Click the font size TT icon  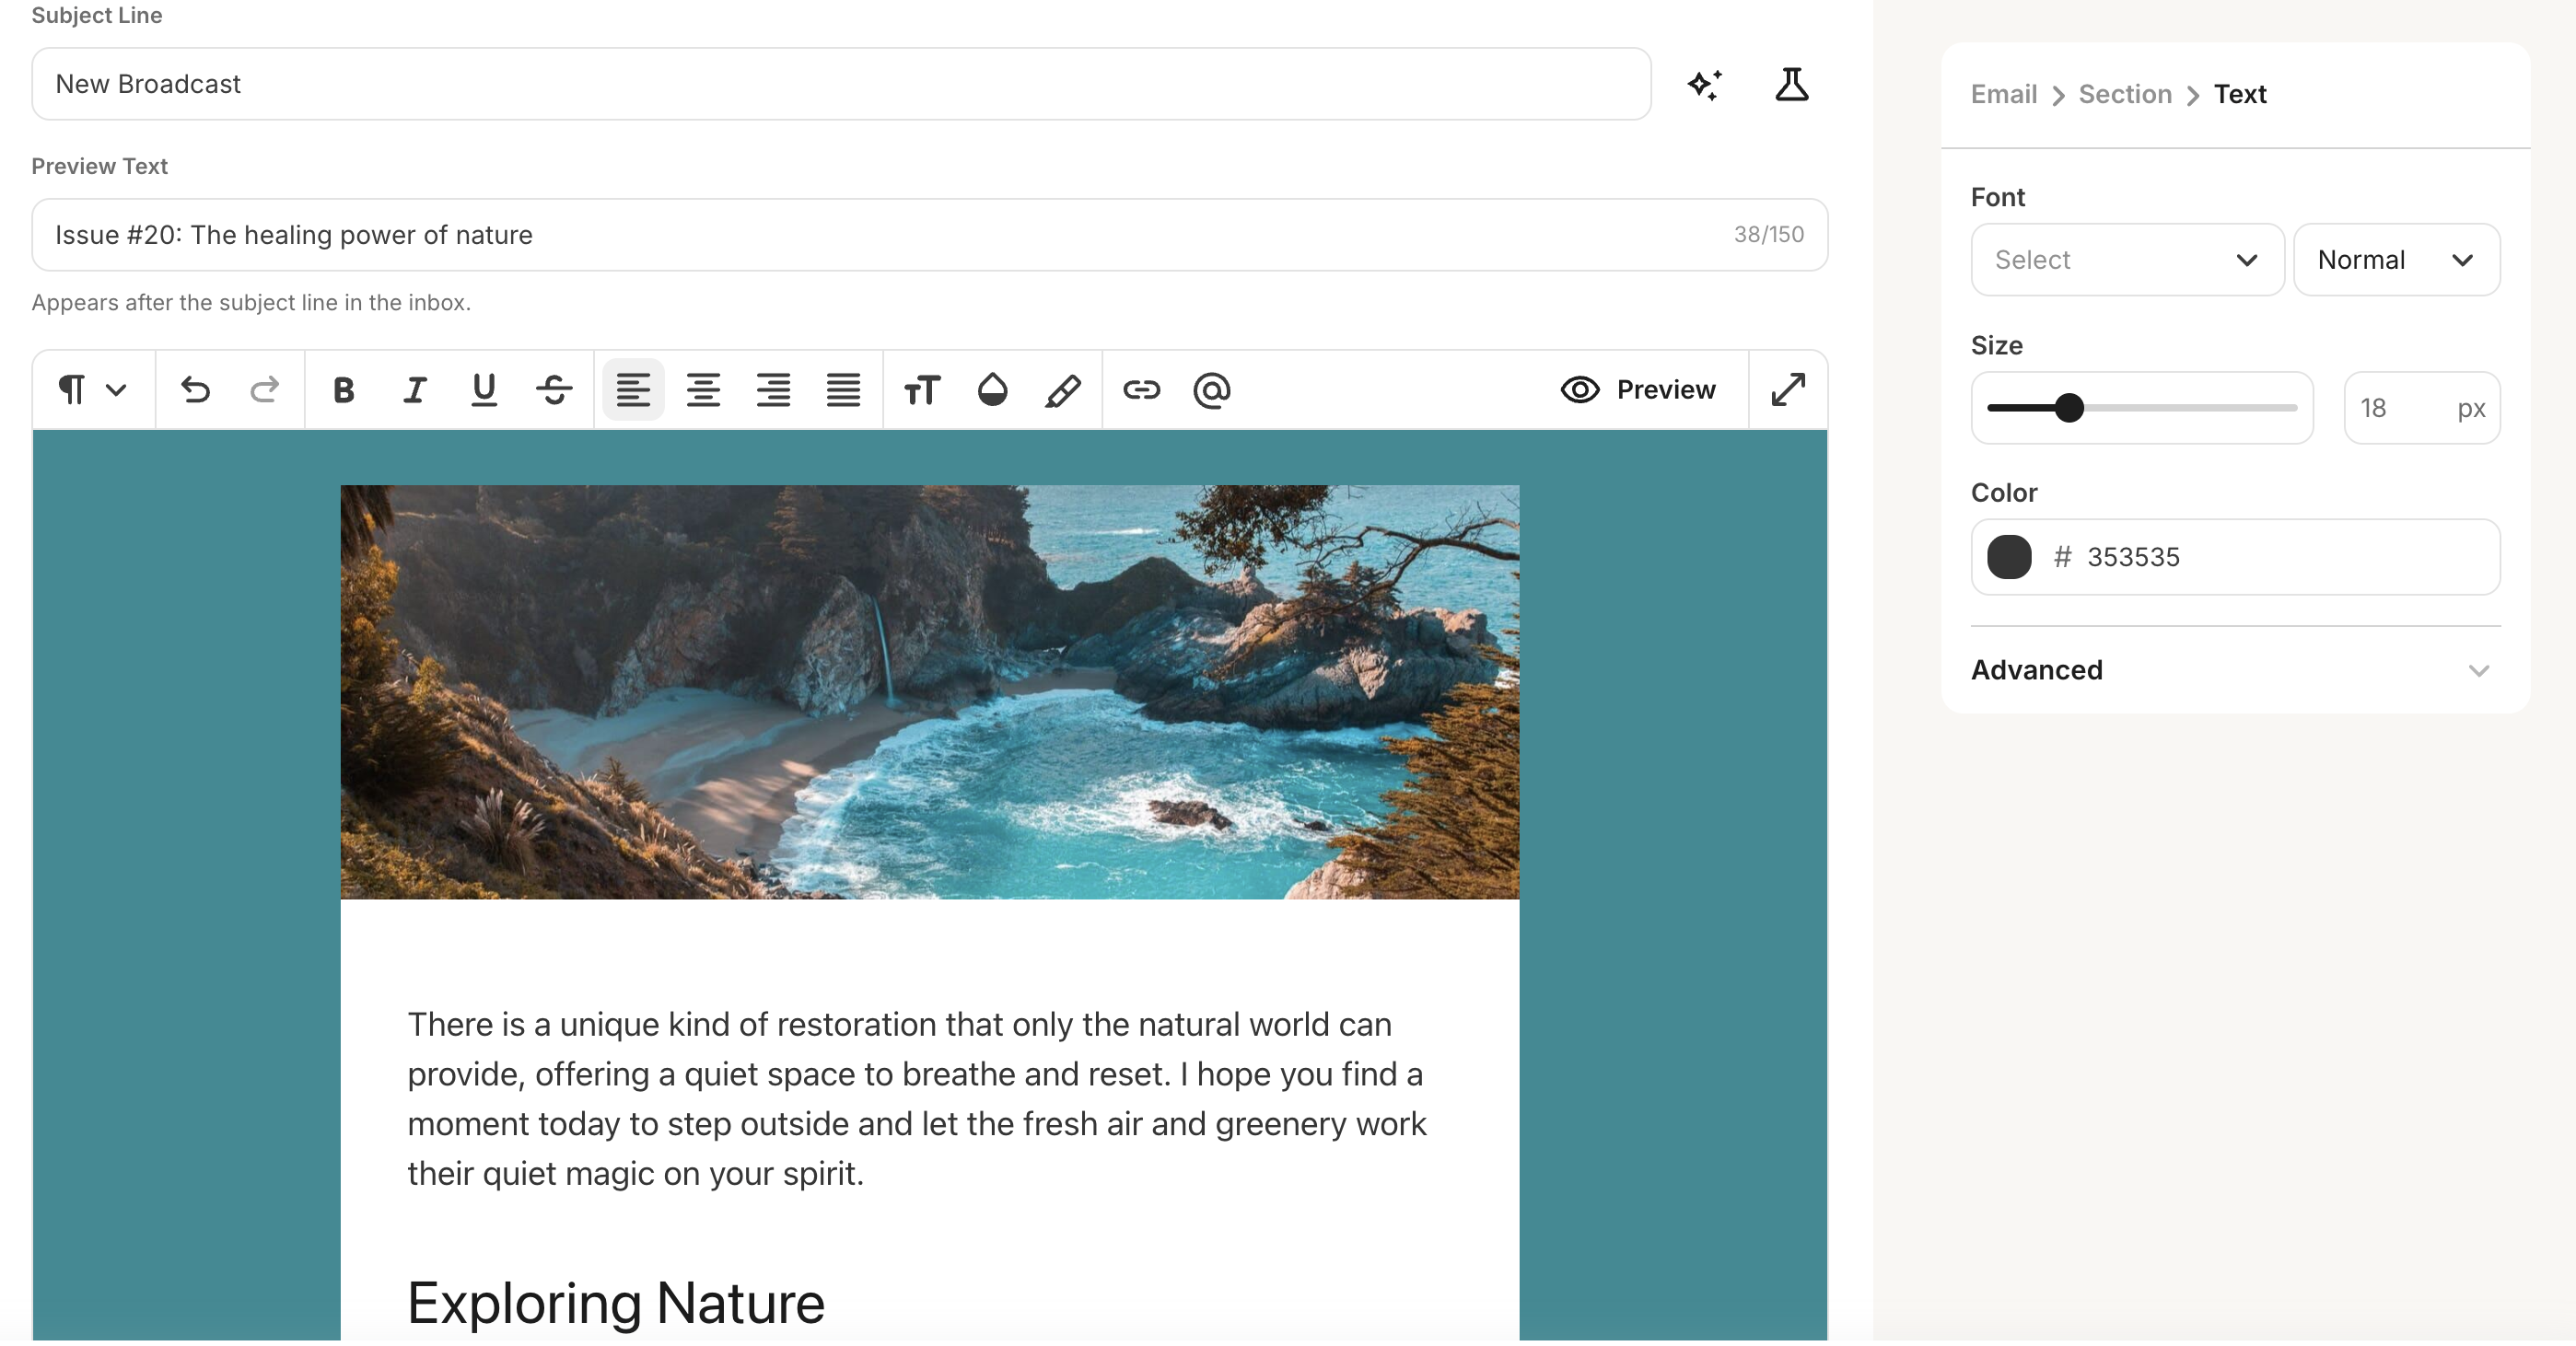[921, 389]
